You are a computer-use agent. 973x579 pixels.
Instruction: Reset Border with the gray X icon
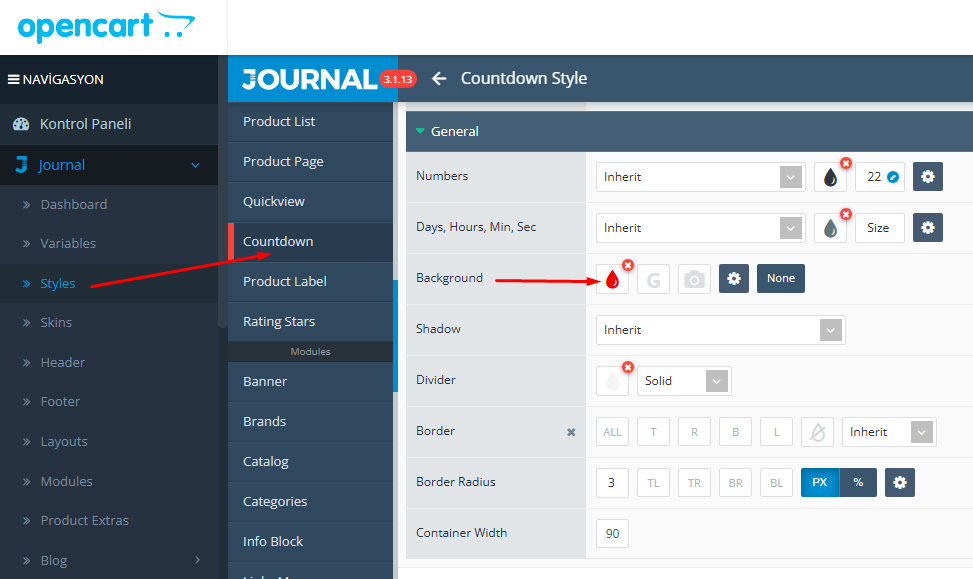[x=571, y=432]
